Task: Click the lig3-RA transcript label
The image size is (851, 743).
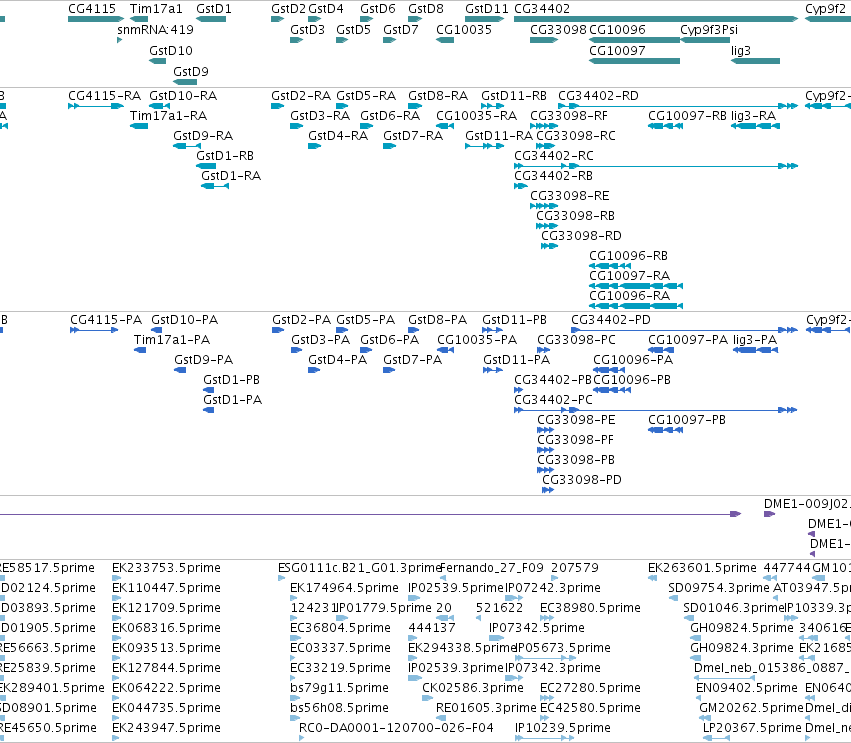Action: tap(753, 116)
